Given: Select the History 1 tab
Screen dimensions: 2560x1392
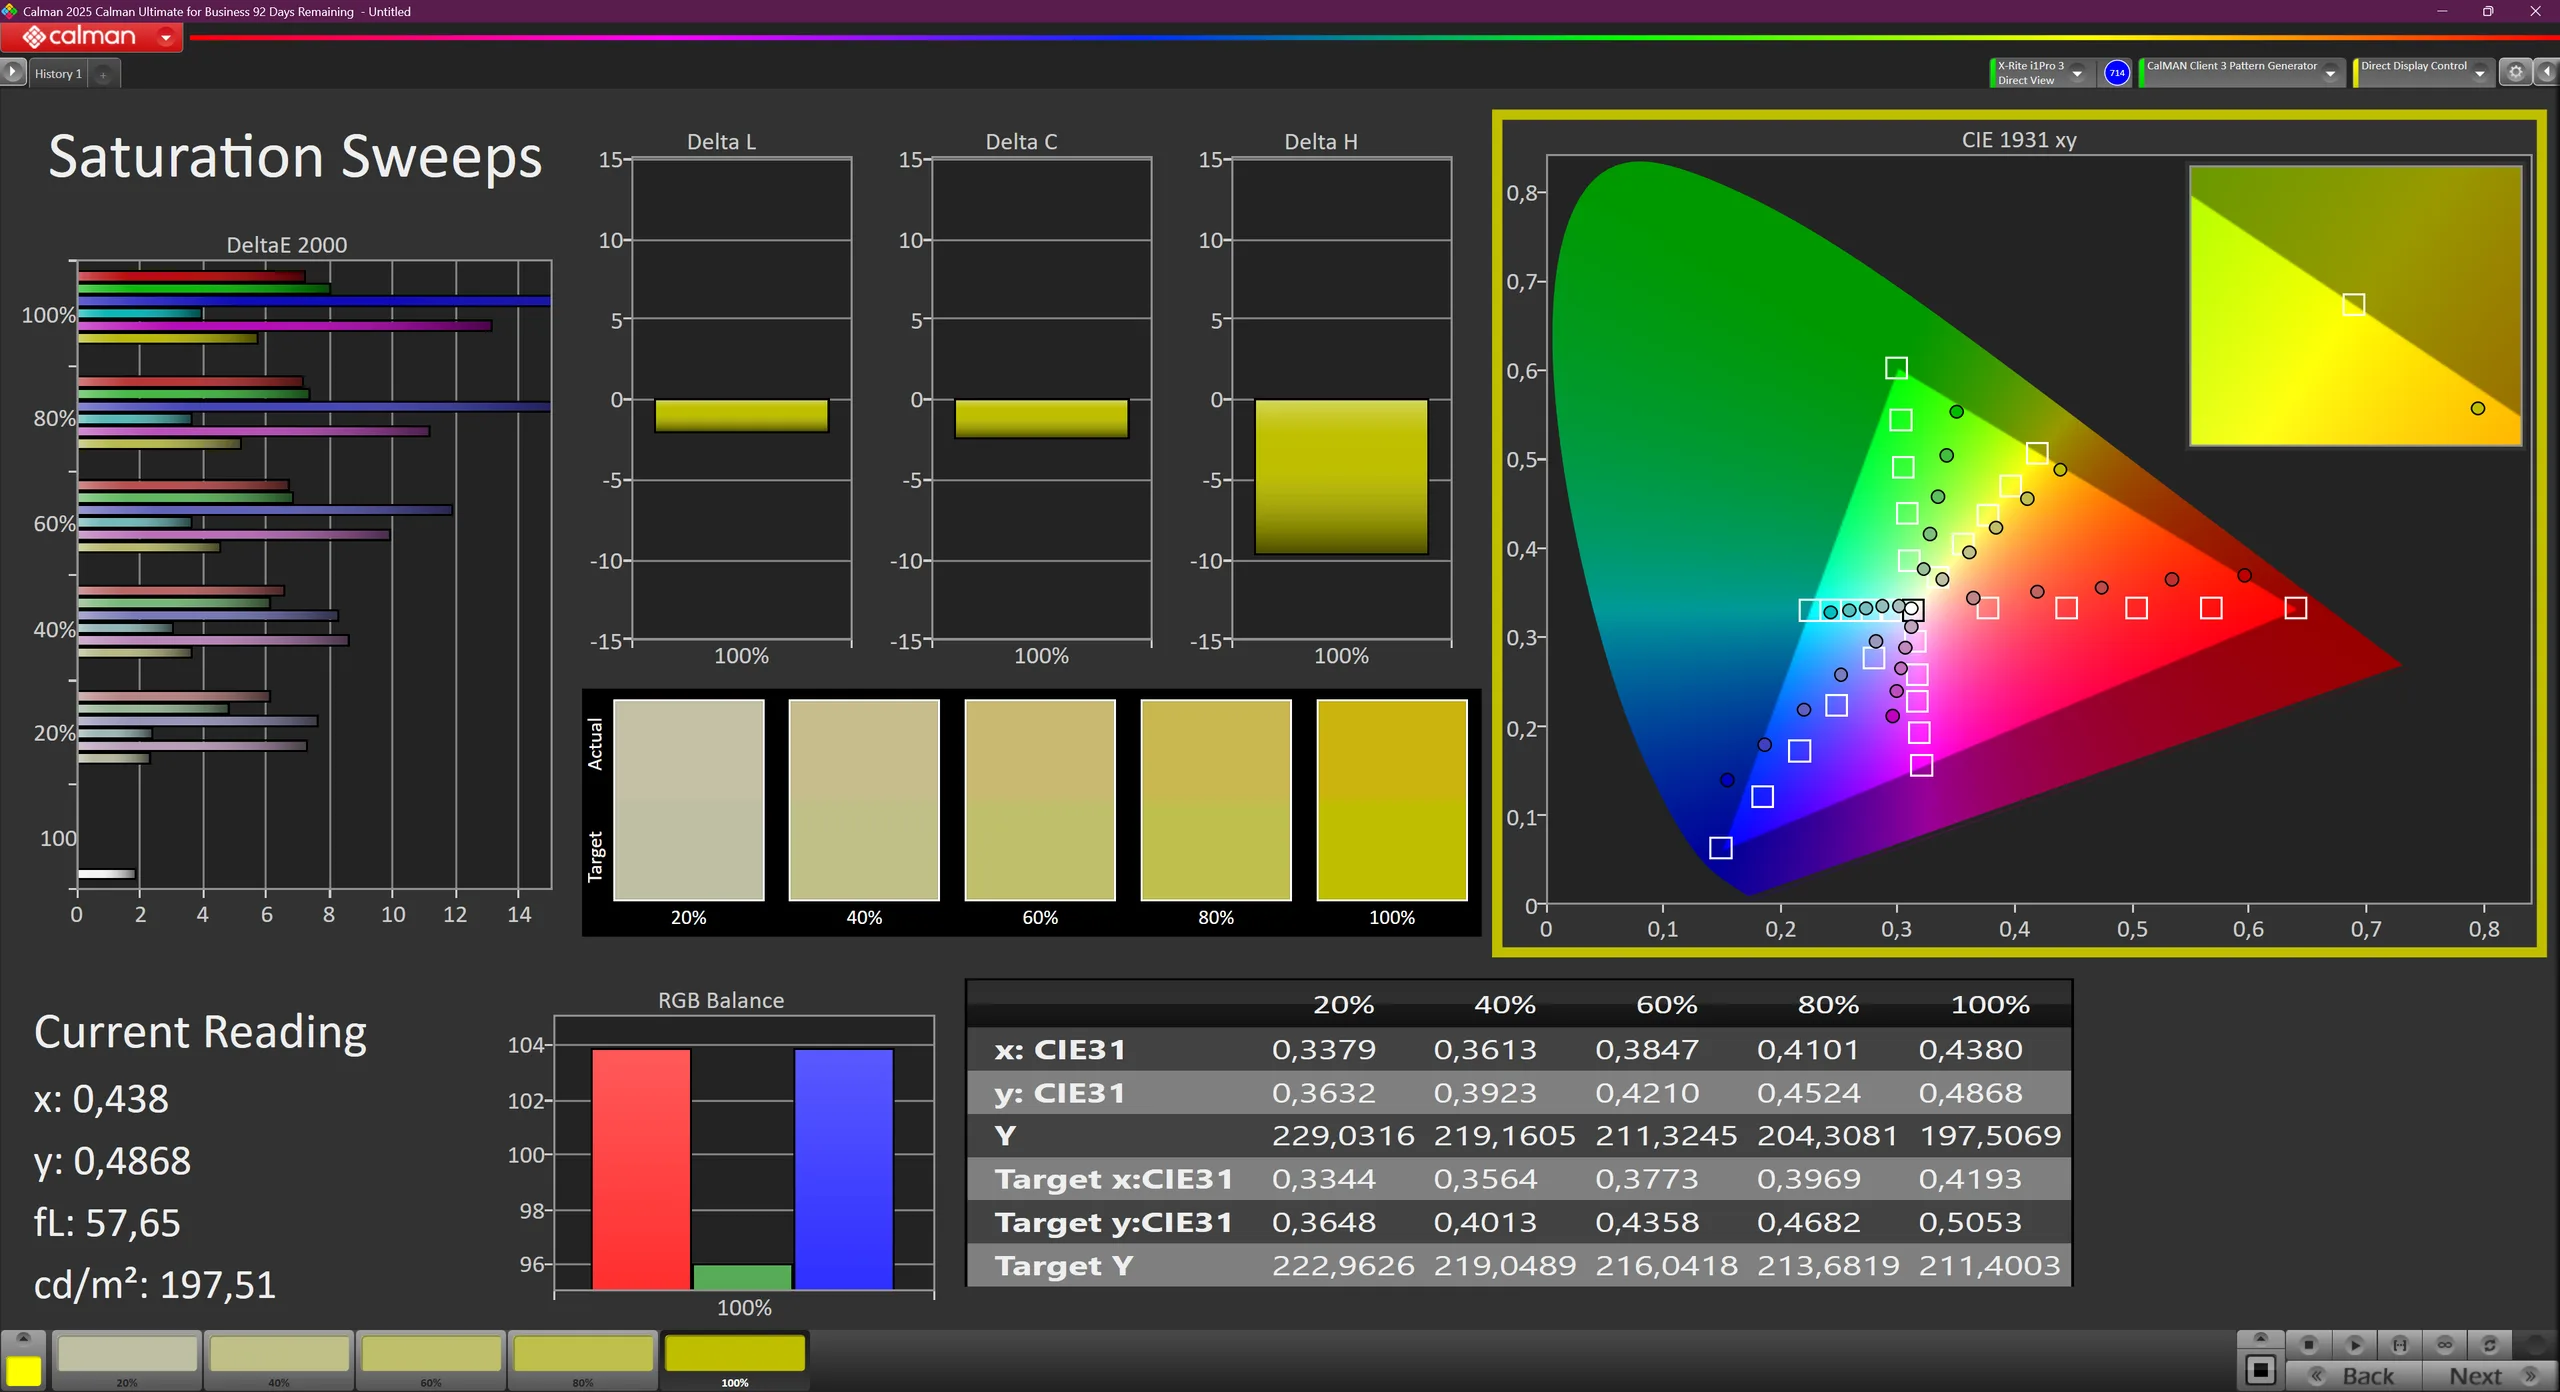Looking at the screenshot, I should click(x=58, y=74).
